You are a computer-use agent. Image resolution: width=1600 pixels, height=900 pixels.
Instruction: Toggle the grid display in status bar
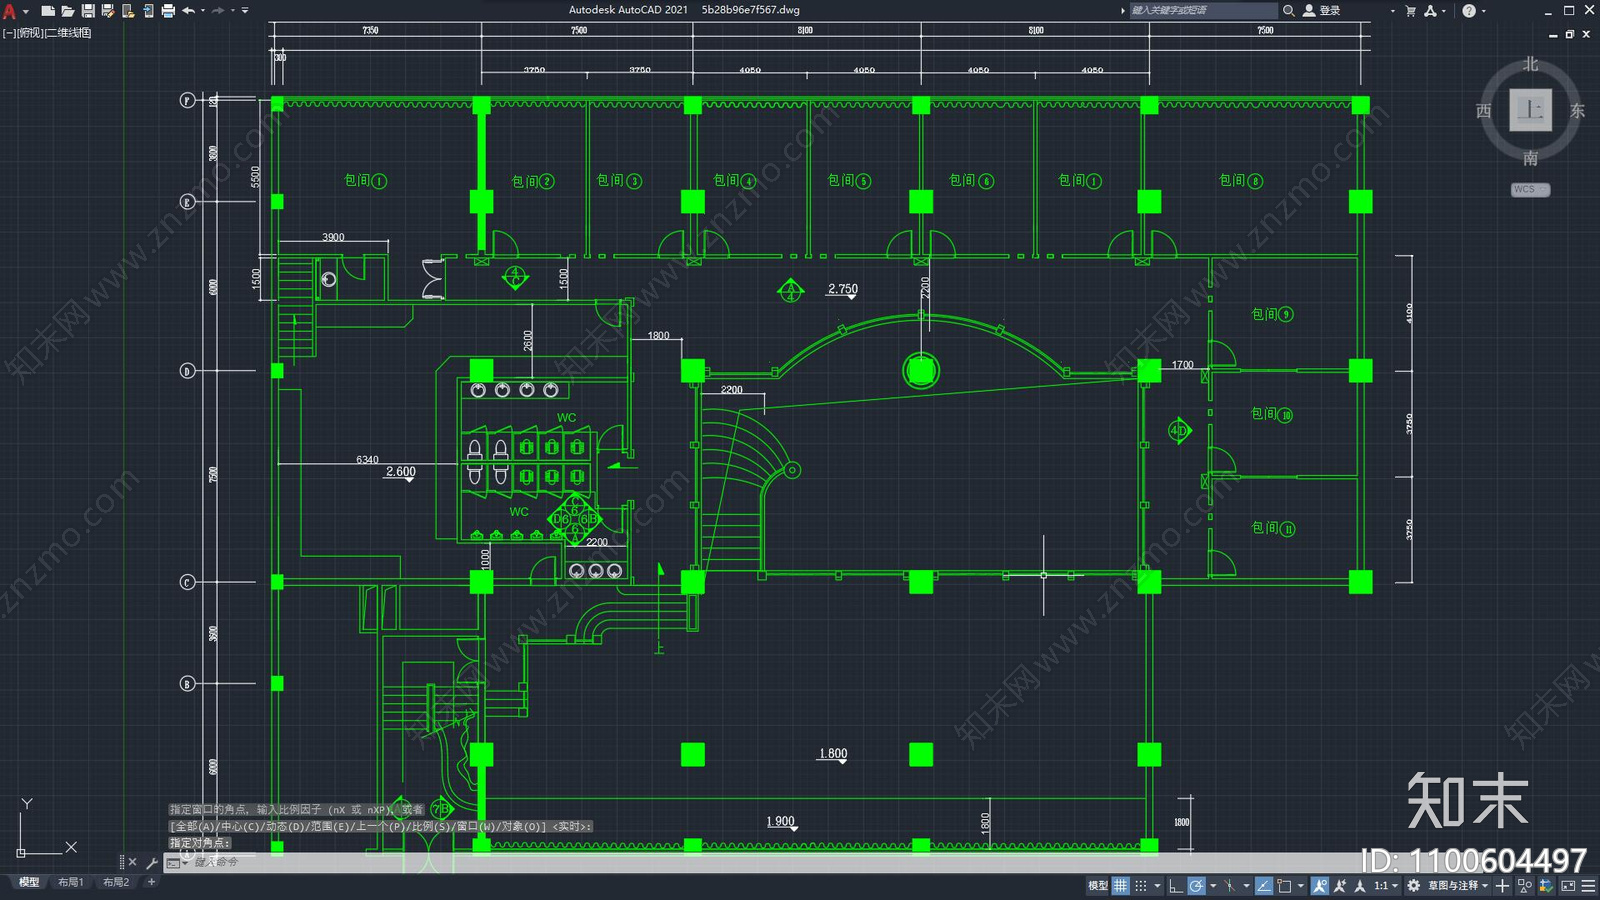[x=1121, y=886]
